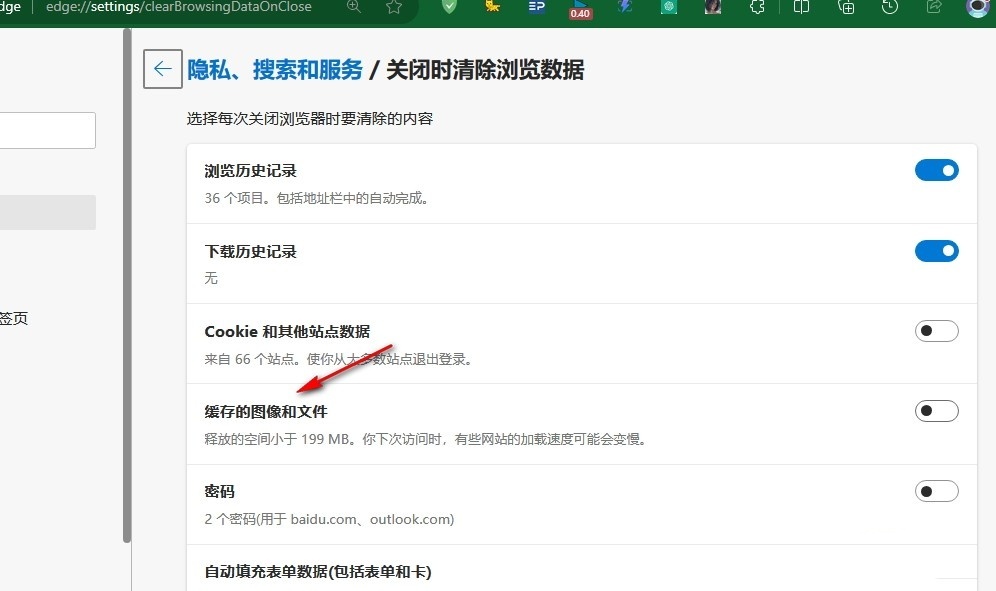This screenshot has height=591, width=996.
Task: Turn off 浏览历史记录 clearing toggle
Action: [x=936, y=170]
